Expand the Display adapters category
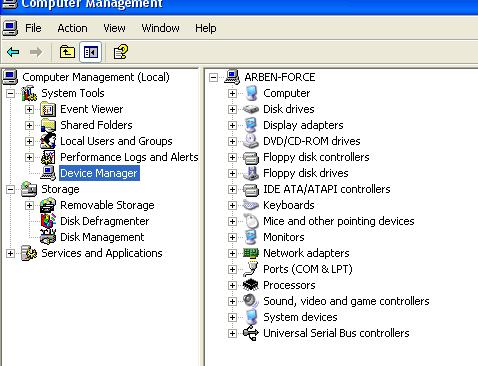Image resolution: width=478 pixels, height=366 pixels. point(232,125)
